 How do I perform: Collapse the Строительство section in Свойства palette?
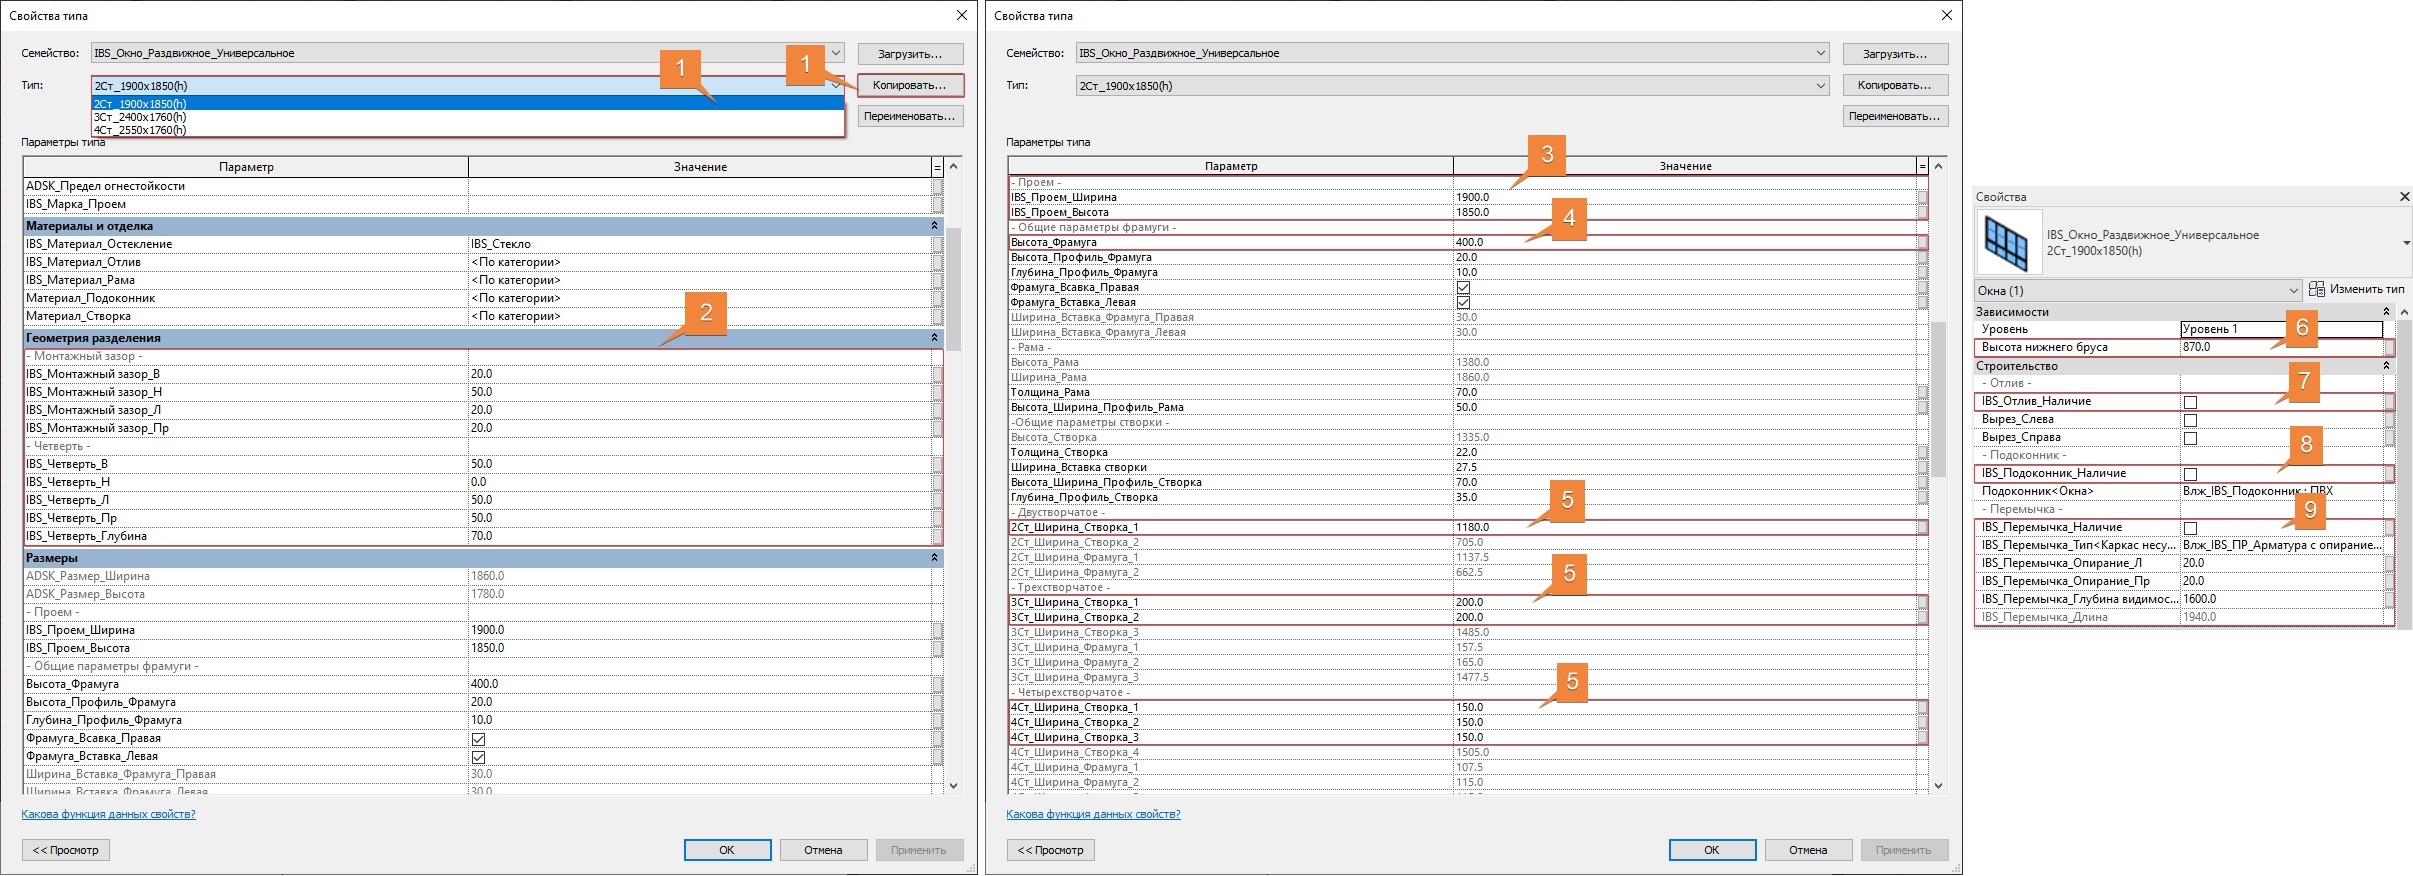tap(2386, 366)
